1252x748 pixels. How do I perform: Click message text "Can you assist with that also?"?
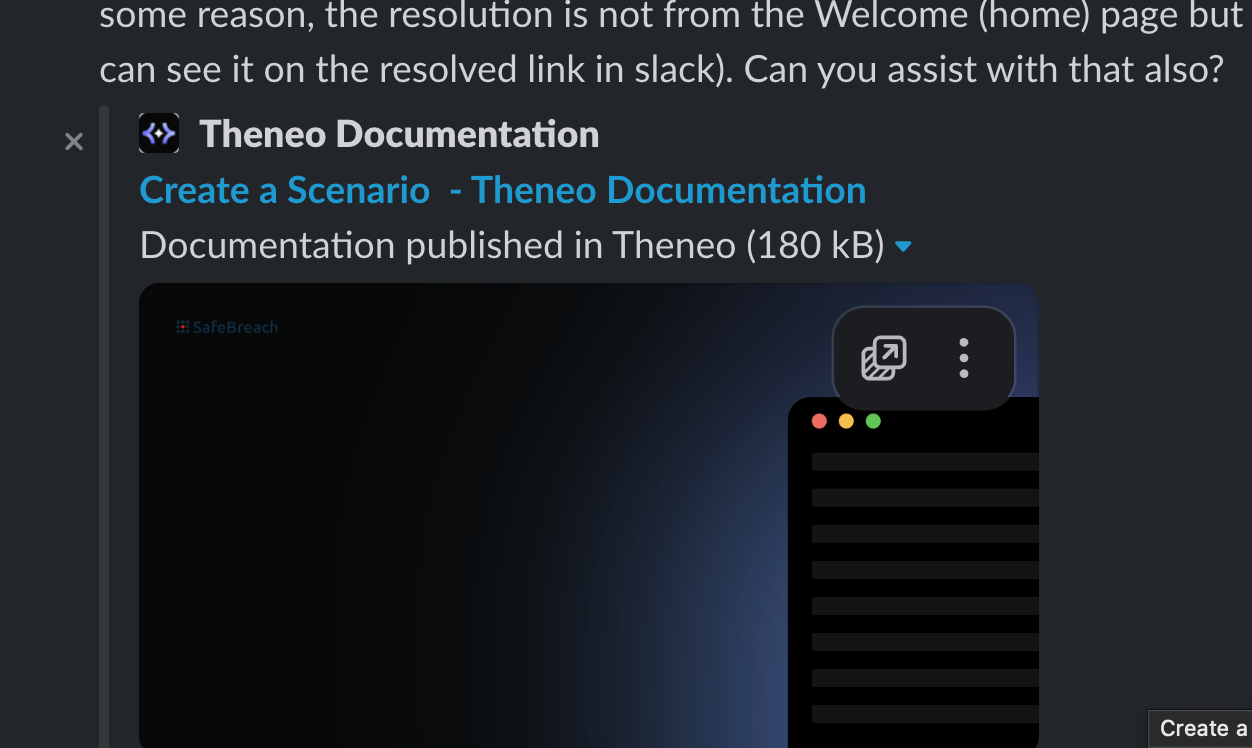click(x=984, y=69)
